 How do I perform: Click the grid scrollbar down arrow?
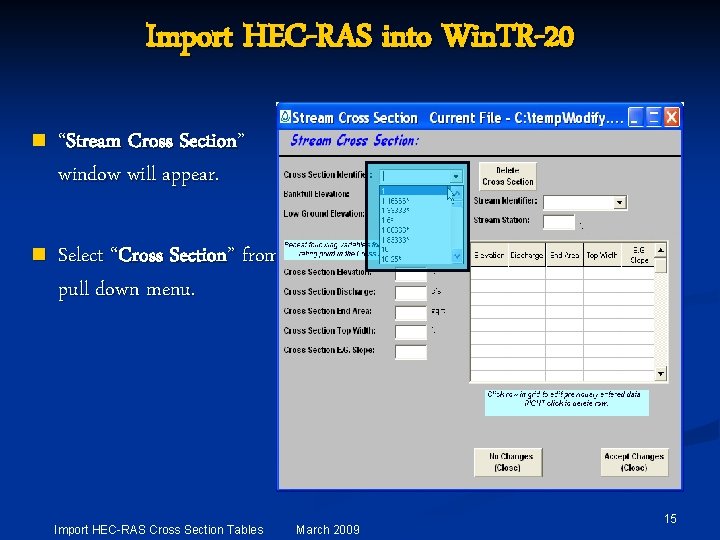[661, 374]
